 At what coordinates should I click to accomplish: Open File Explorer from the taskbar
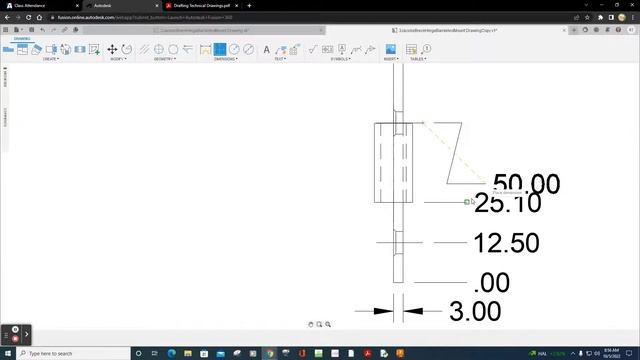click(x=188, y=353)
